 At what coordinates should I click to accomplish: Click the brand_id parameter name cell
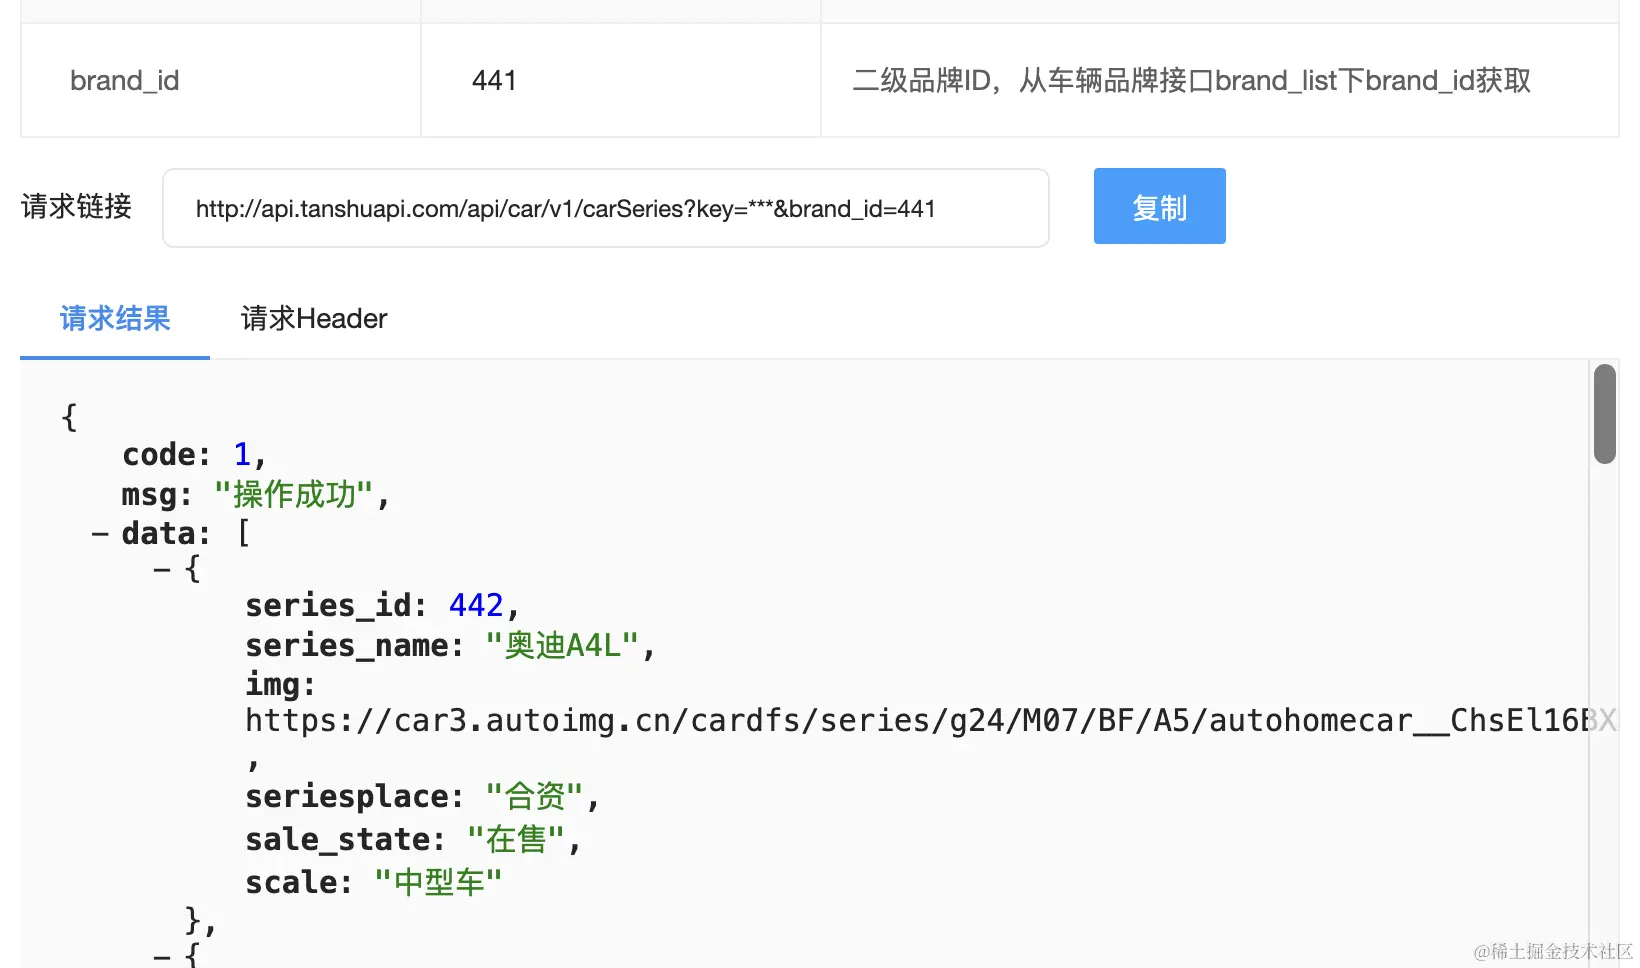[125, 81]
